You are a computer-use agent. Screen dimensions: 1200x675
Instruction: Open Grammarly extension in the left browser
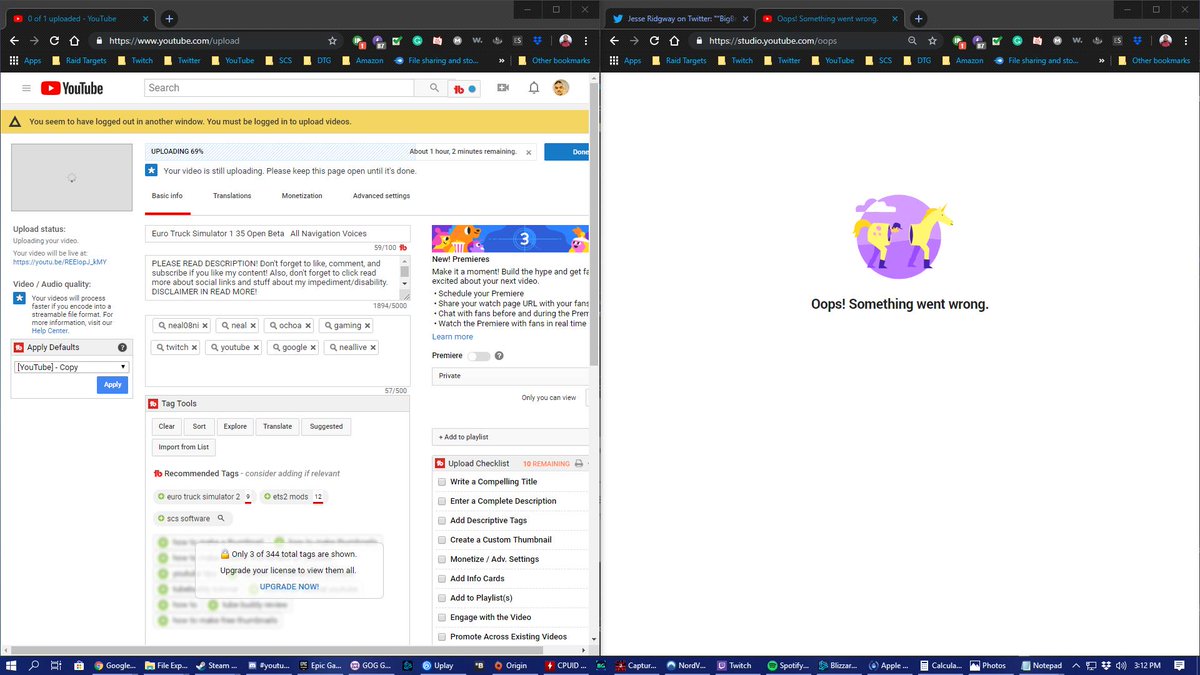pyautogui.click(x=417, y=41)
